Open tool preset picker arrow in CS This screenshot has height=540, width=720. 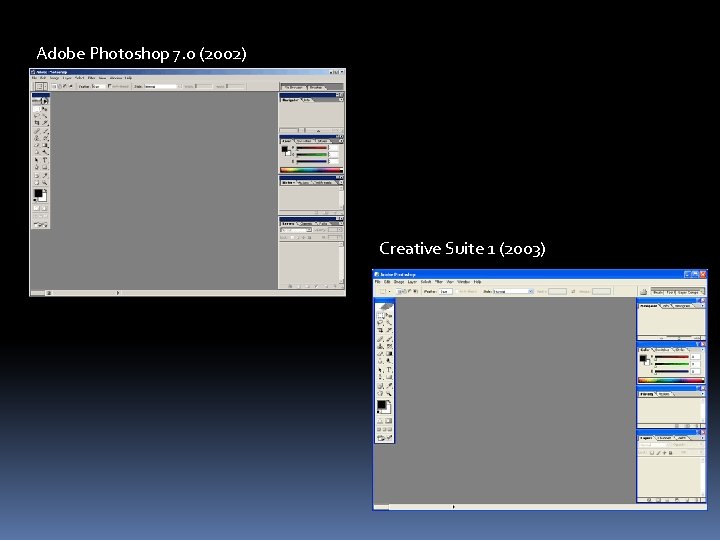(389, 292)
